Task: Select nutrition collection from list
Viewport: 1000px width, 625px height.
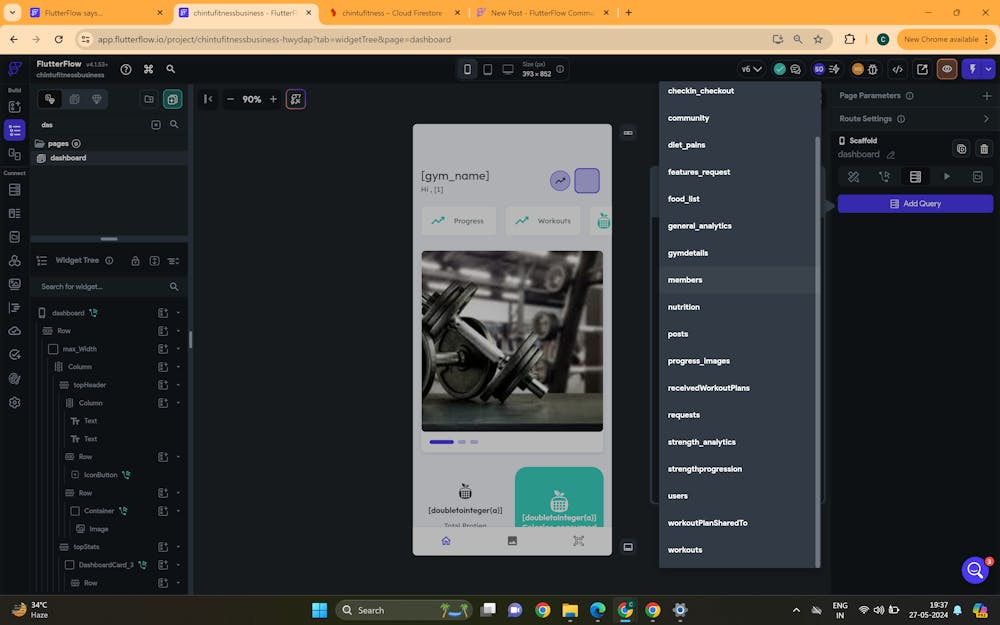Action: coord(737,307)
